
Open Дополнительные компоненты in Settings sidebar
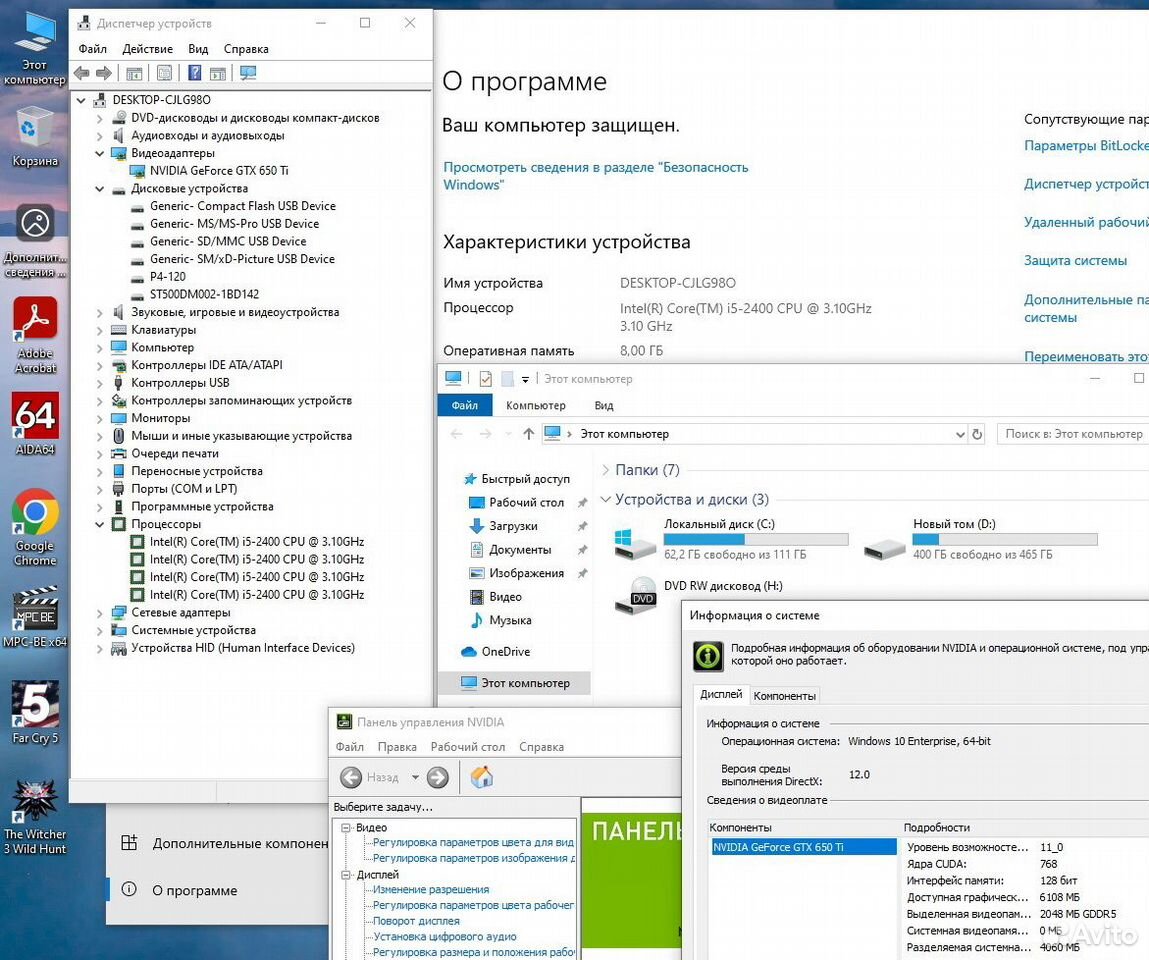(x=240, y=843)
